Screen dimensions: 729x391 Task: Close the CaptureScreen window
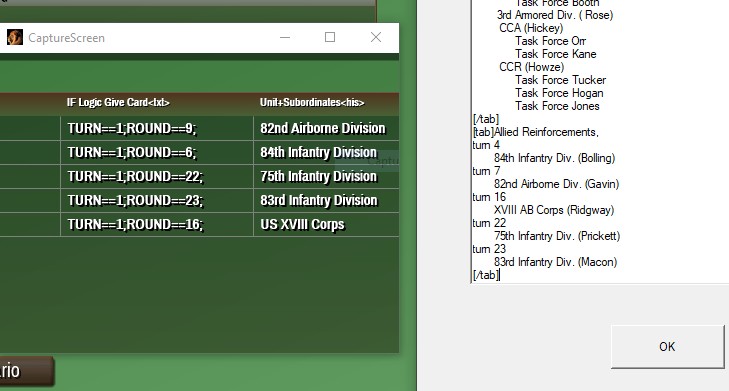(376, 37)
